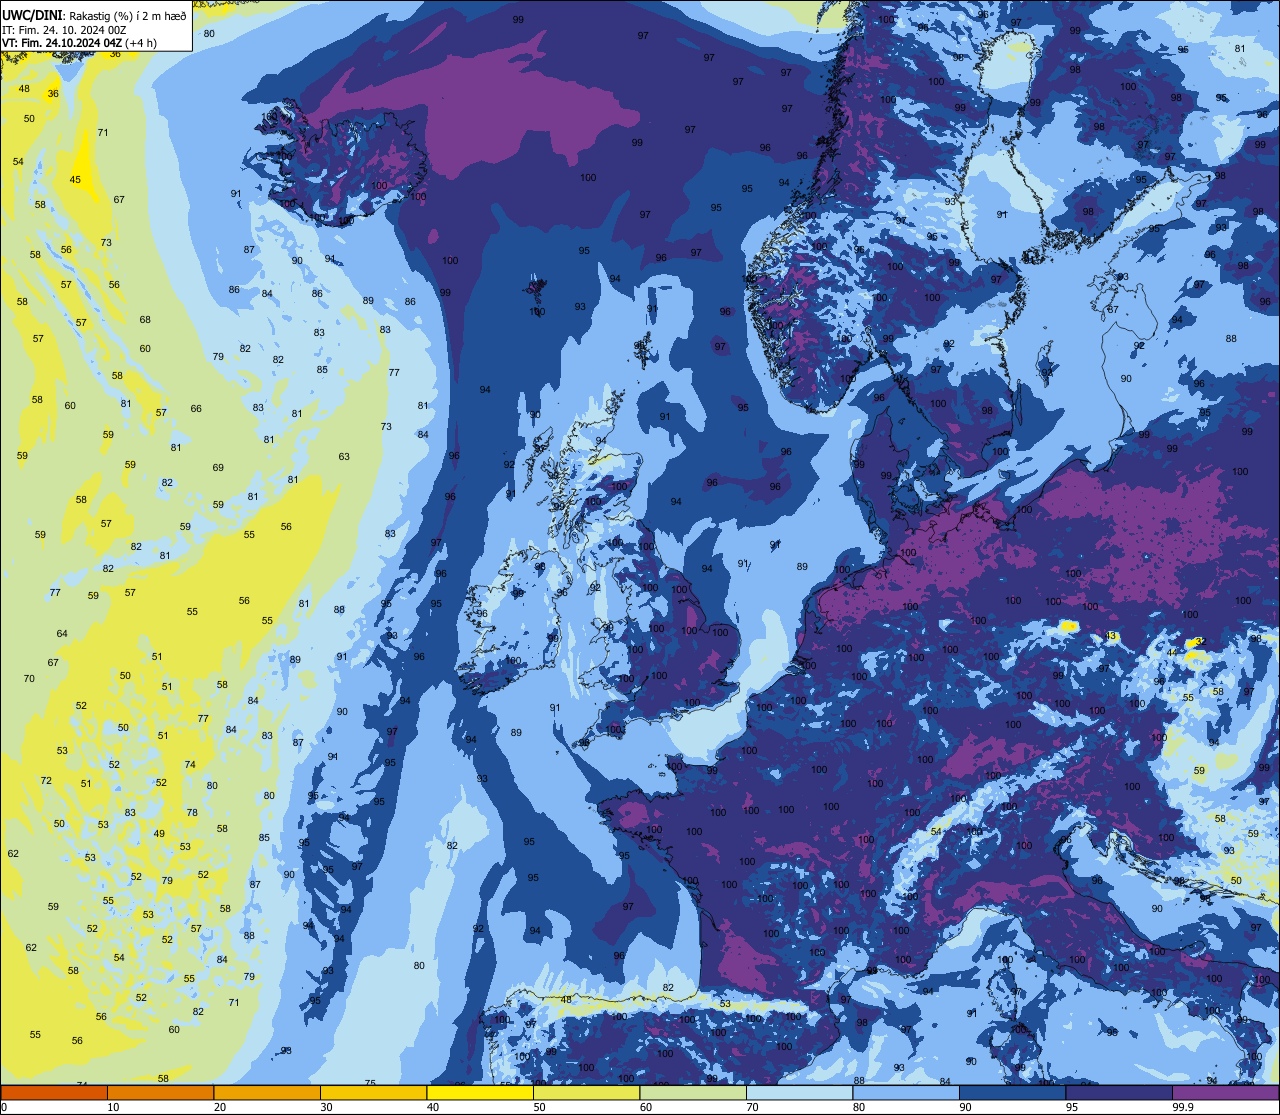Click the humidity value '63' on the map
This screenshot has width=1280, height=1115.
tap(344, 457)
